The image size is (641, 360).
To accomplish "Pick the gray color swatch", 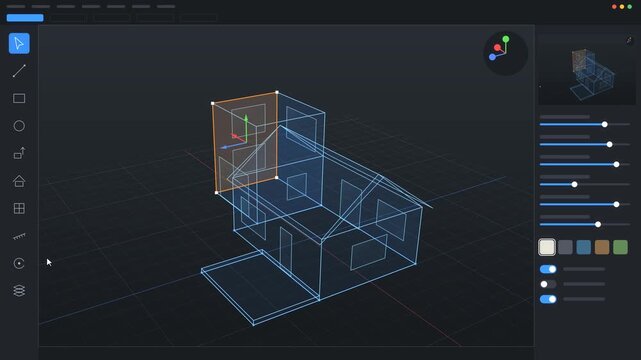I will pos(565,247).
